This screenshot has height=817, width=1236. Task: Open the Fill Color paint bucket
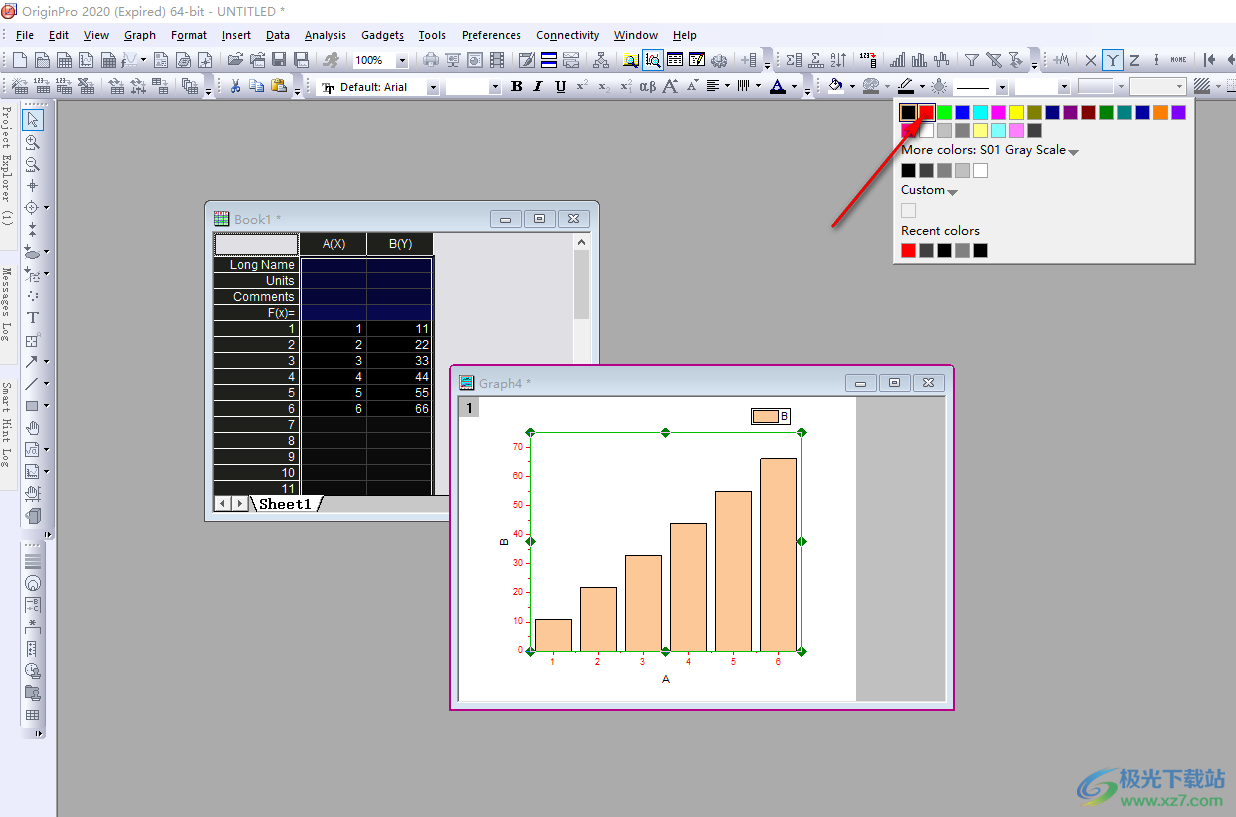tap(836, 87)
